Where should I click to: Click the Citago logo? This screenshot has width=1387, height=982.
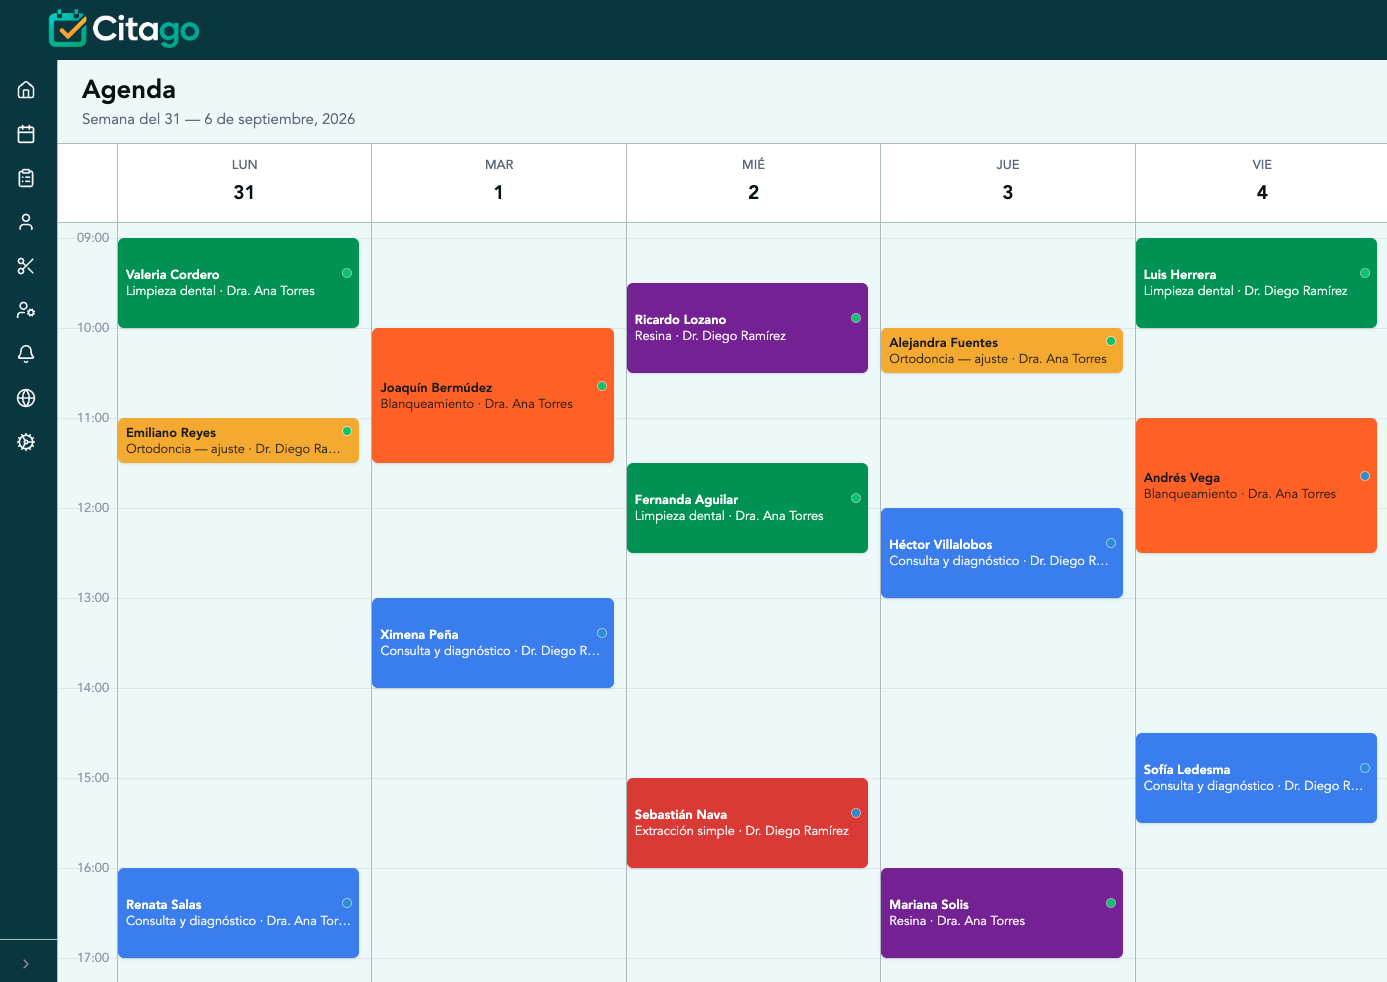(124, 29)
